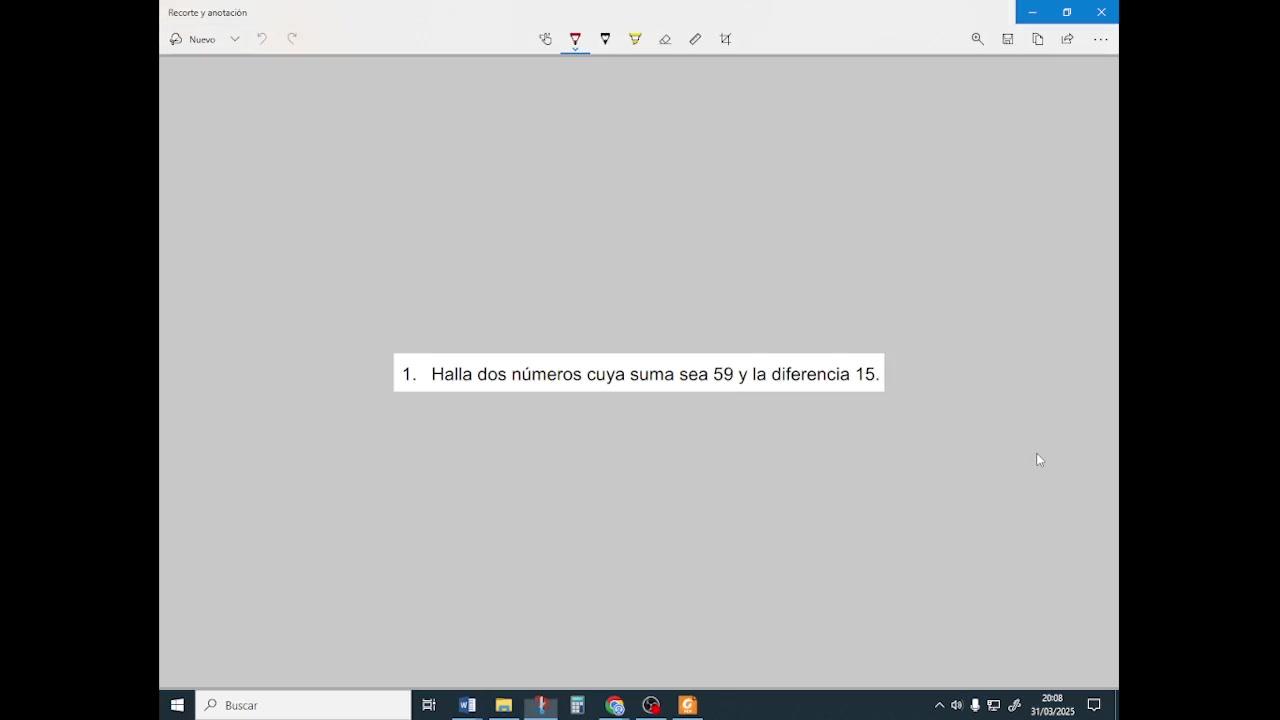The image size is (1280, 720).
Task: Click the Buscar search box in taskbar
Action: 303,705
